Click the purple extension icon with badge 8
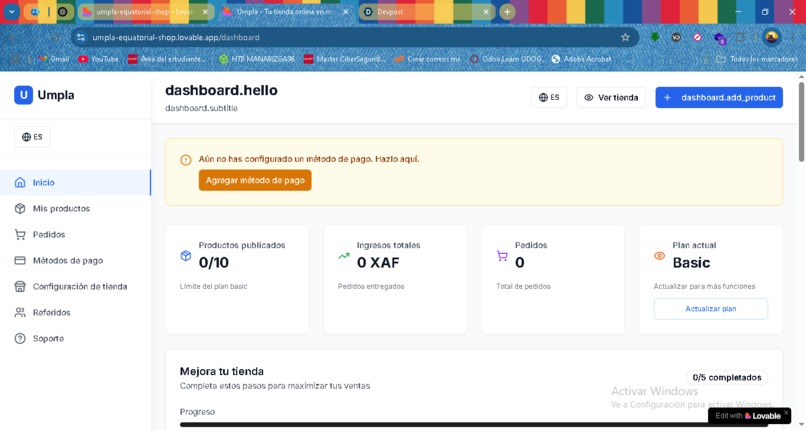The width and height of the screenshot is (806, 430). [720, 38]
